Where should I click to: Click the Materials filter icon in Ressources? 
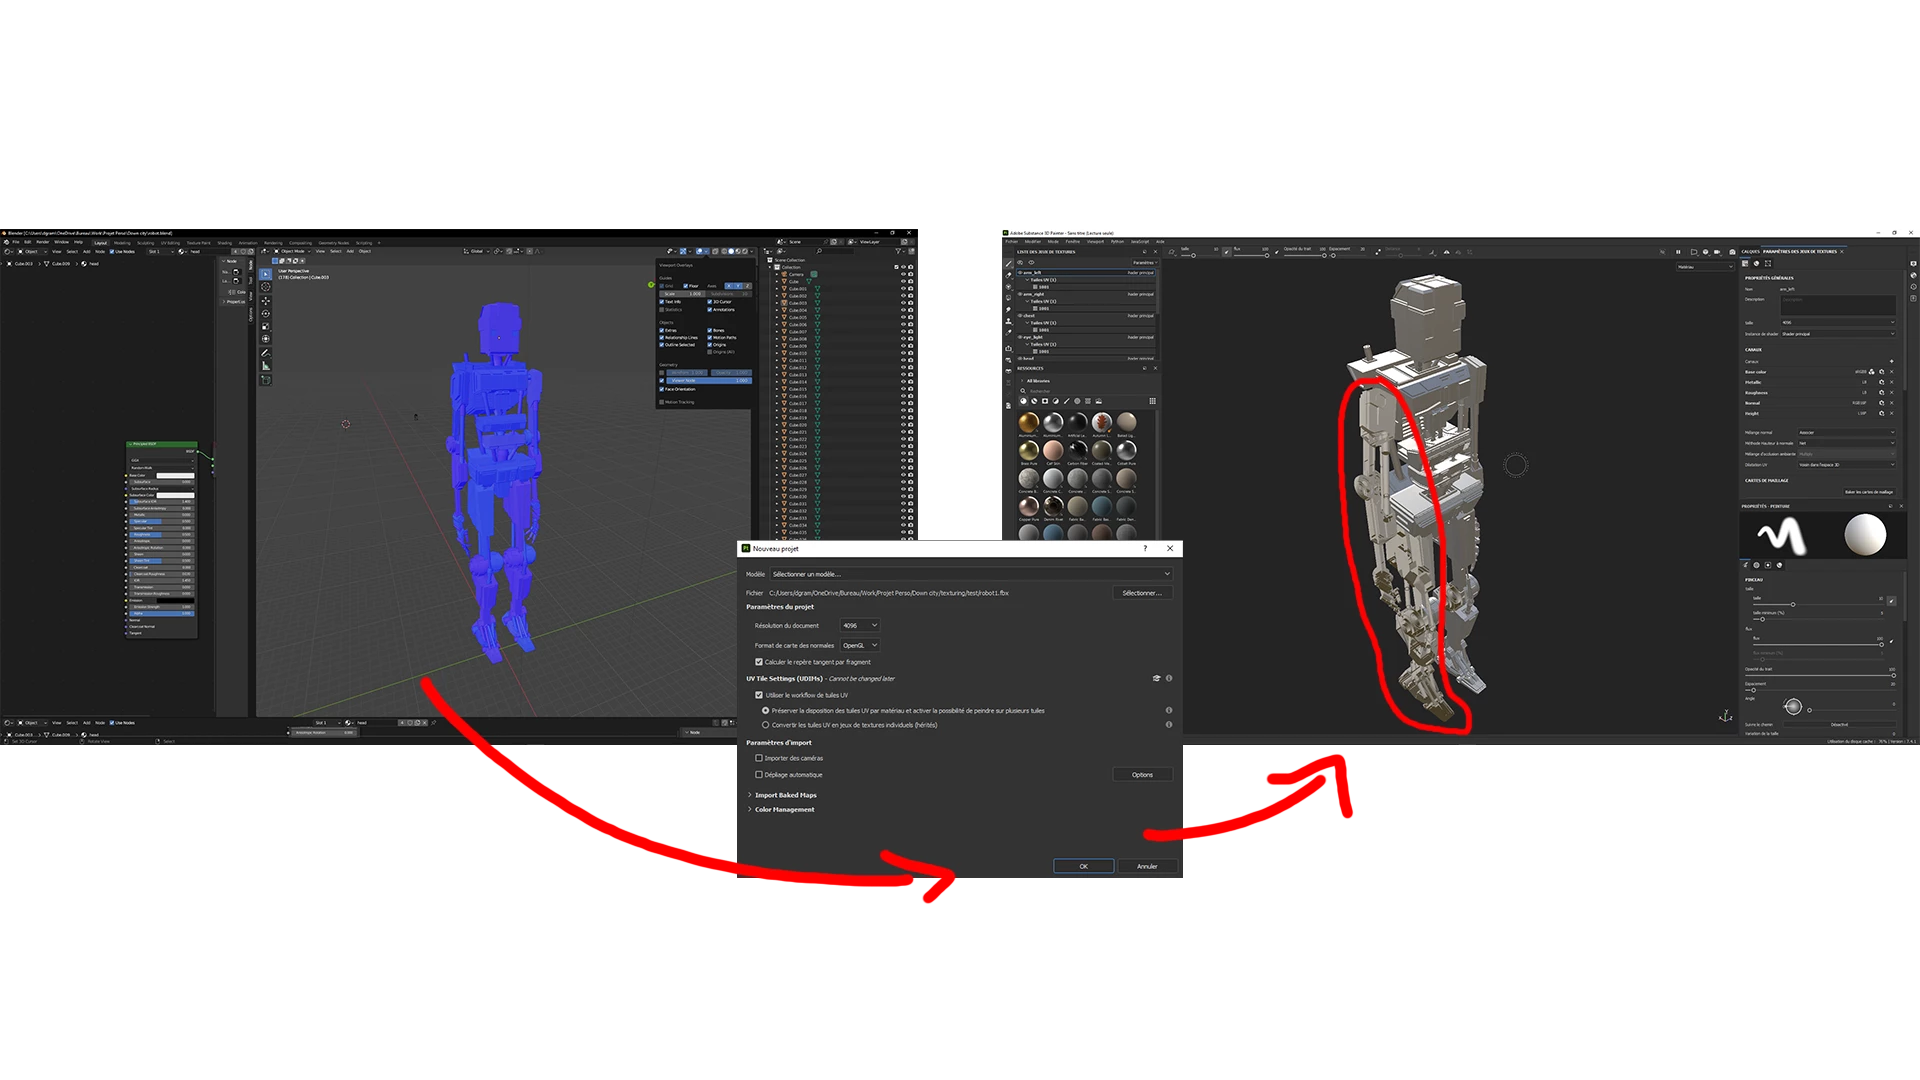tap(1023, 401)
